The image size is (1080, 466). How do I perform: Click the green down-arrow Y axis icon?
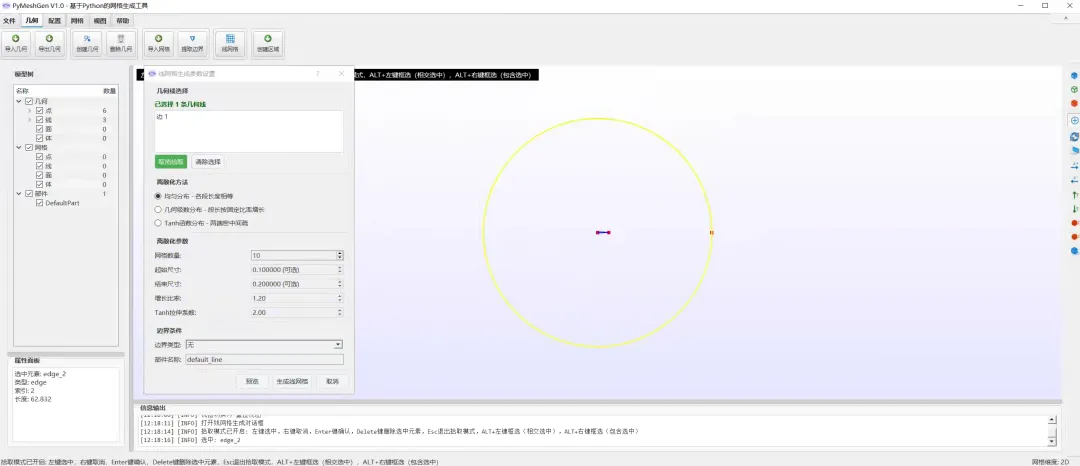click(1074, 209)
